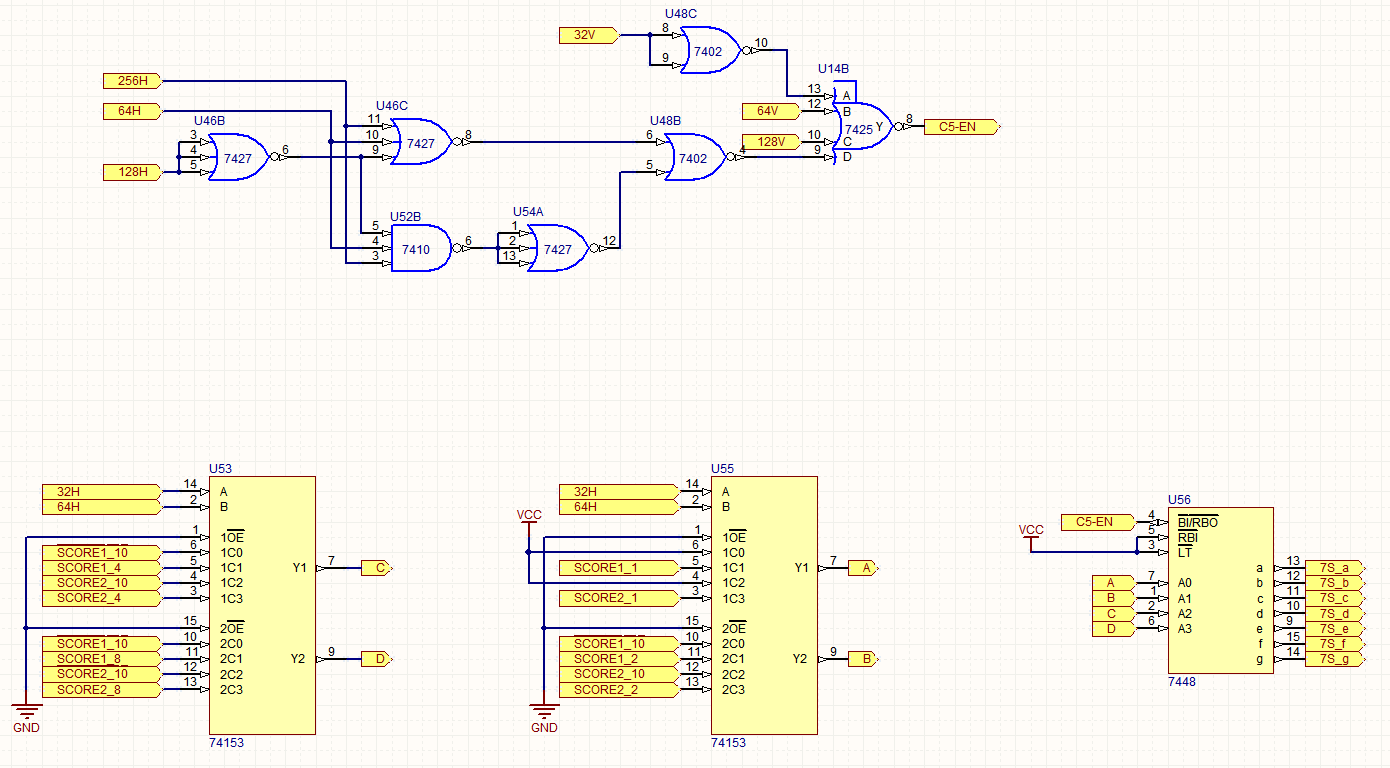Screen dimensions: 1390x768
Task: Select the SCORE2_8 port
Action: (x=101, y=690)
